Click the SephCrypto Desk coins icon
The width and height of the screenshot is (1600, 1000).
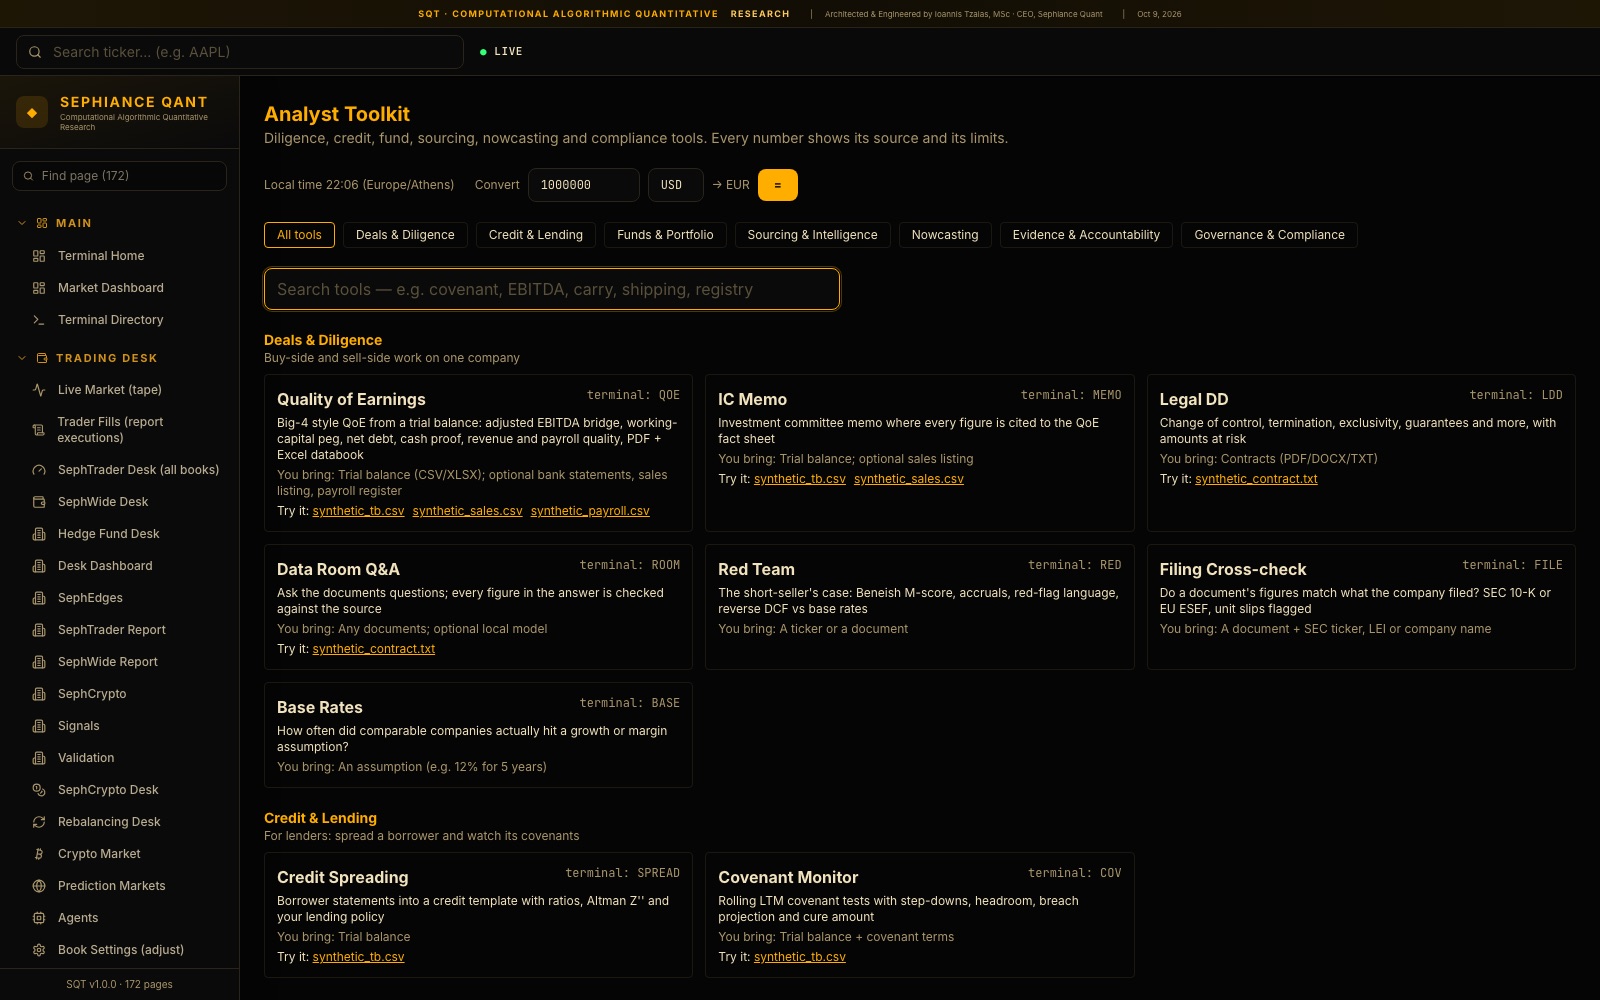click(x=39, y=790)
